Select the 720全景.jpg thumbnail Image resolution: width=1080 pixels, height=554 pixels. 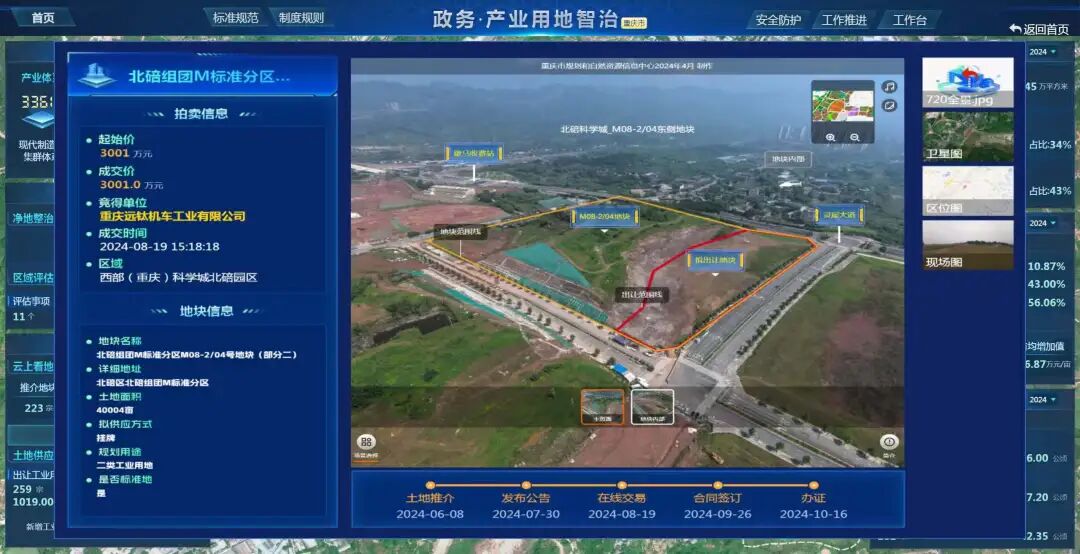968,83
